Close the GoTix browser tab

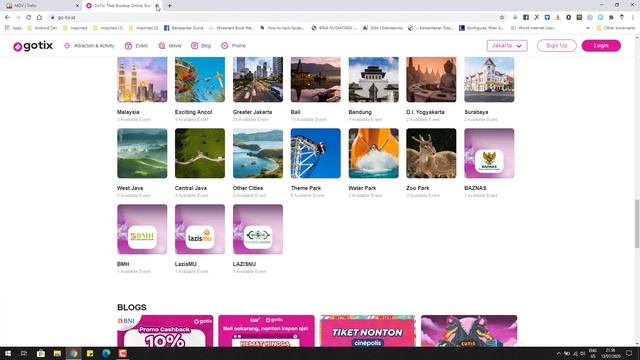[x=157, y=6]
